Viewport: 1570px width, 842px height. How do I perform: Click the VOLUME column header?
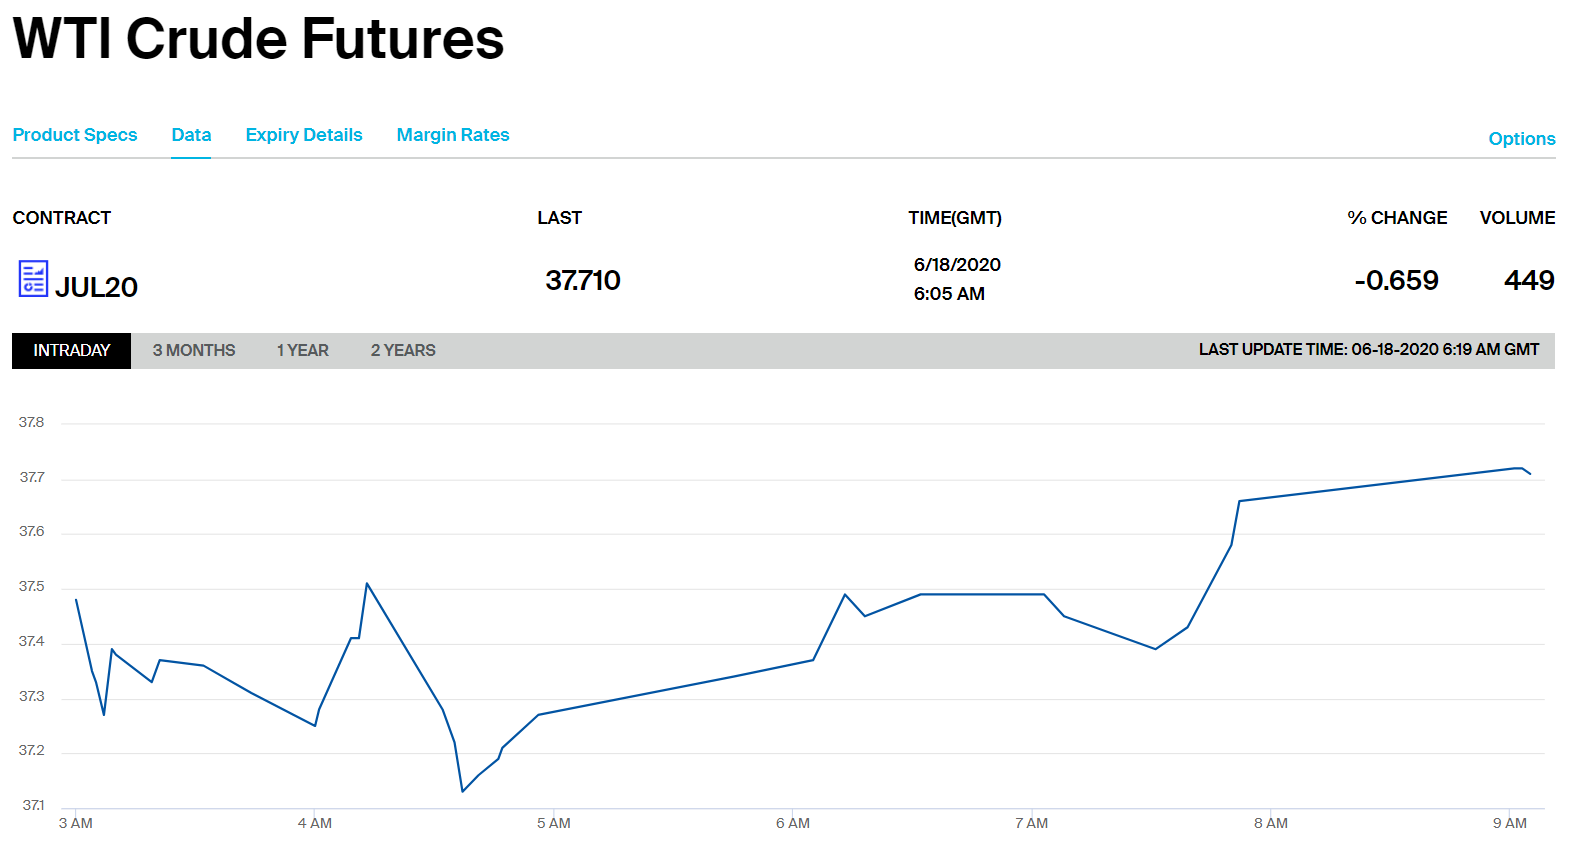1517,218
